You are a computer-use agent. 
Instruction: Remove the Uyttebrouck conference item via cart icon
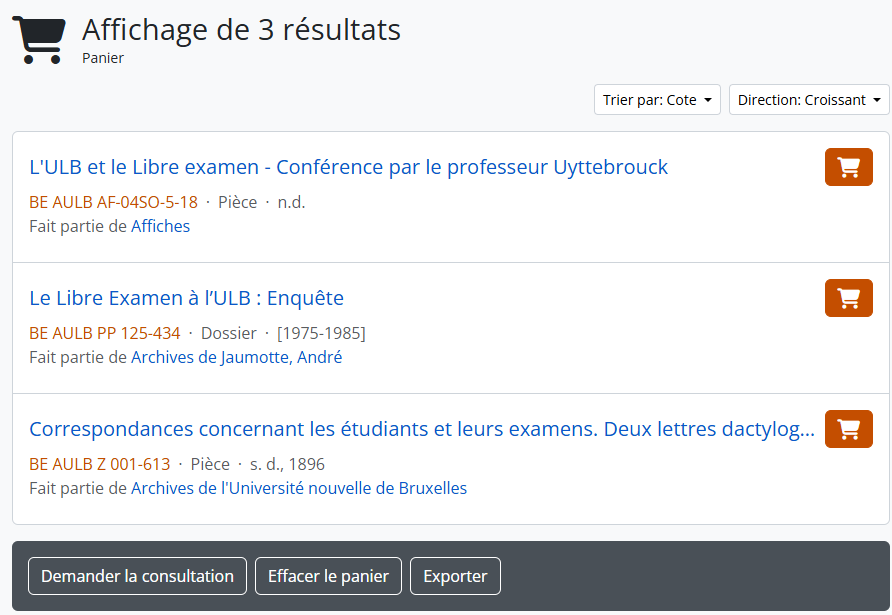click(x=848, y=167)
